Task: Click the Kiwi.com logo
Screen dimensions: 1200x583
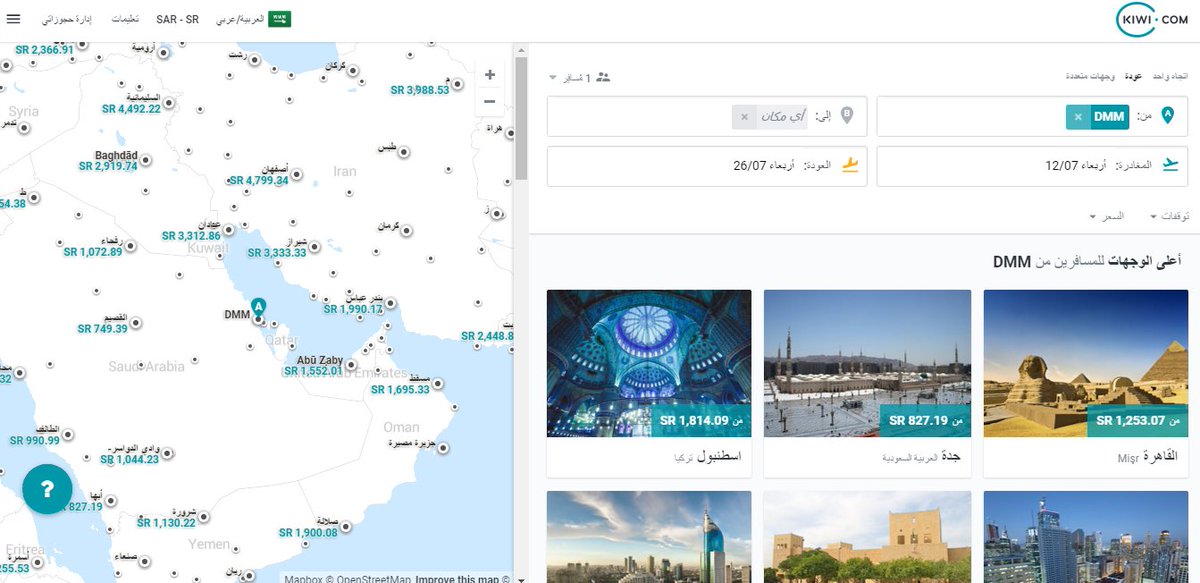Action: 1152,20
